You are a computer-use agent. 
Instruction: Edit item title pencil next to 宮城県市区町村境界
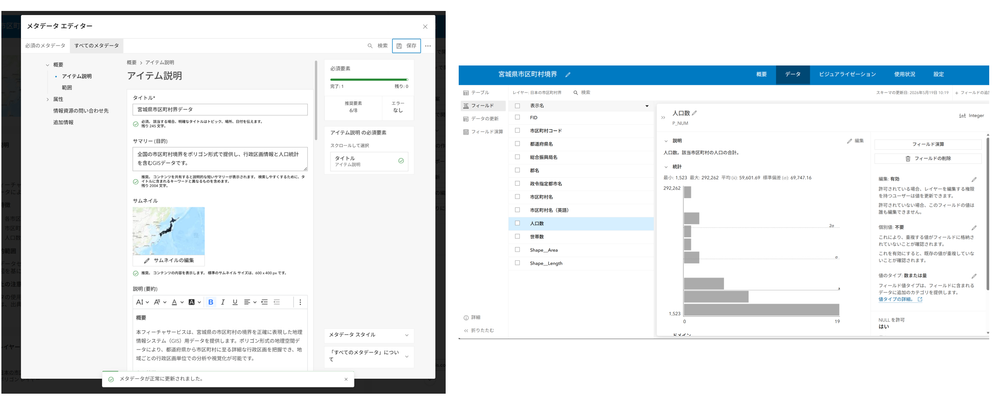click(568, 75)
